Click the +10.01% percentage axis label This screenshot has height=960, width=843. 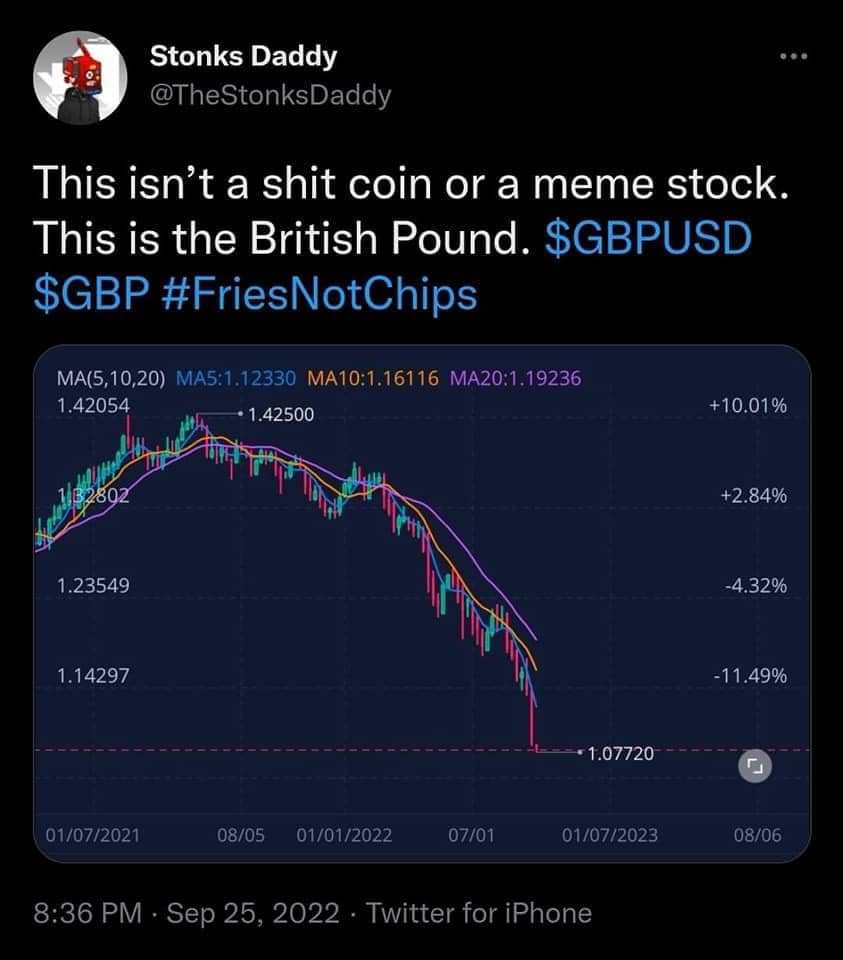(747, 406)
